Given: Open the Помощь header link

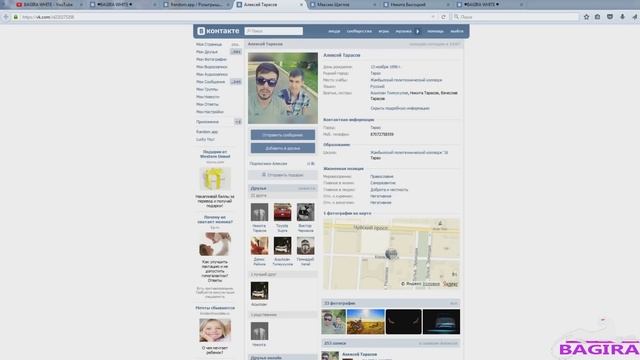Looking at the screenshot, I should [435, 31].
